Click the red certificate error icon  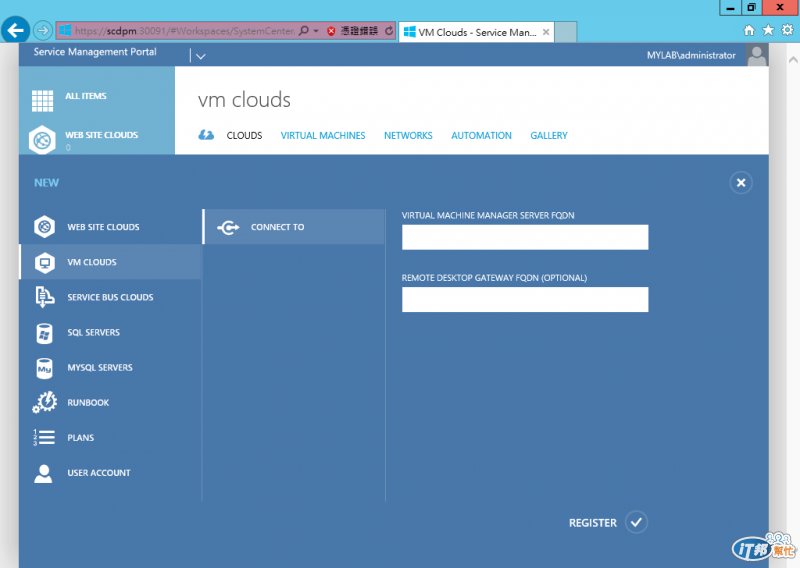[331, 31]
